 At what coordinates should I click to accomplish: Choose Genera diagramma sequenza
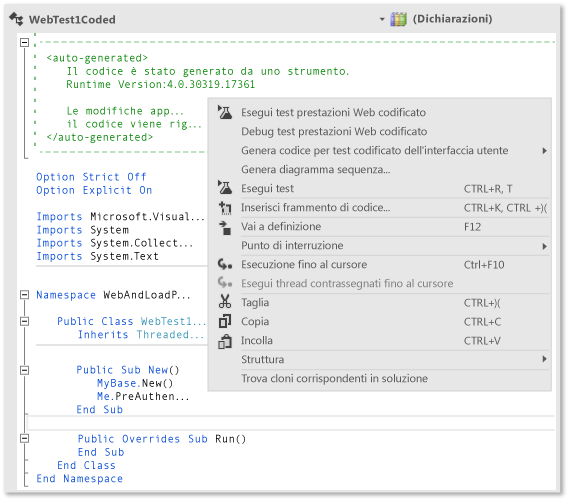[316, 169]
